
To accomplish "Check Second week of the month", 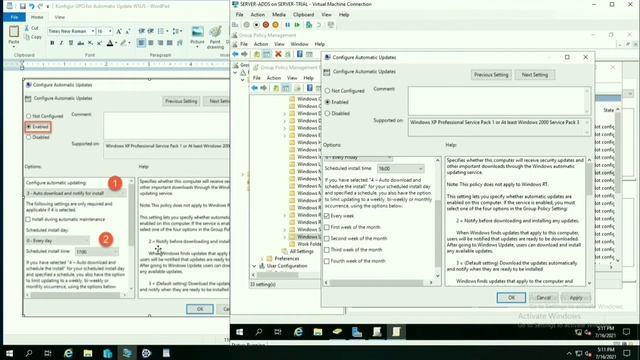I will click(327, 238).
